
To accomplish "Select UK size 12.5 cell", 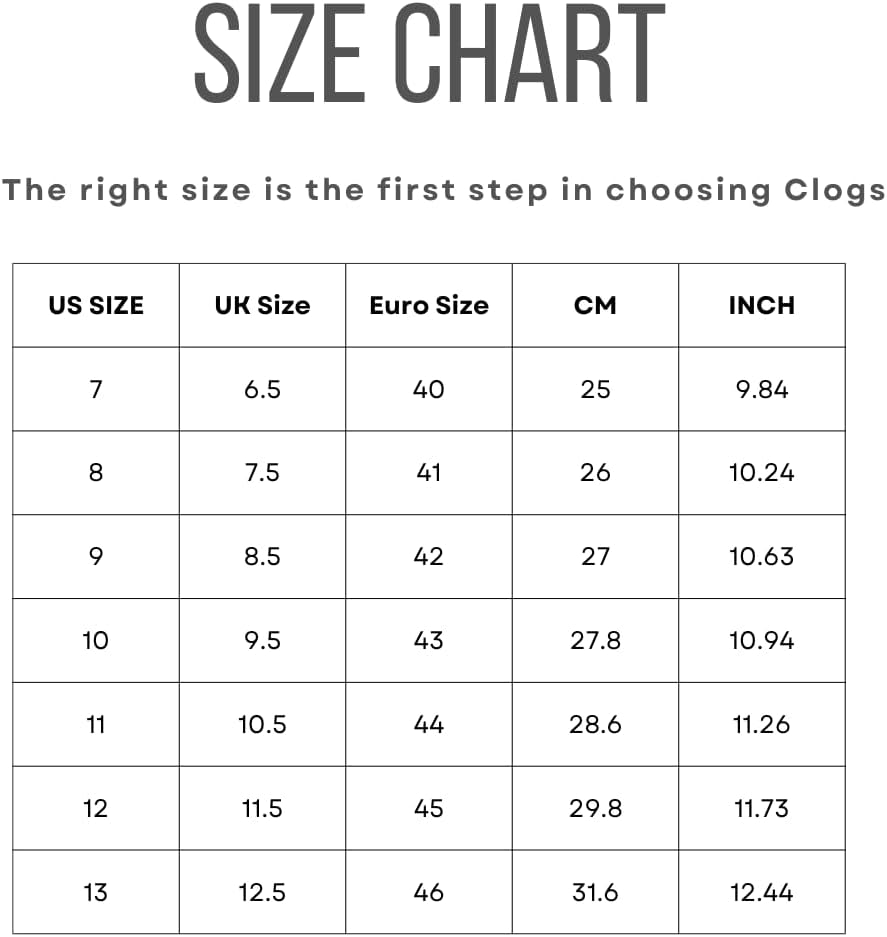I will tap(262, 892).
